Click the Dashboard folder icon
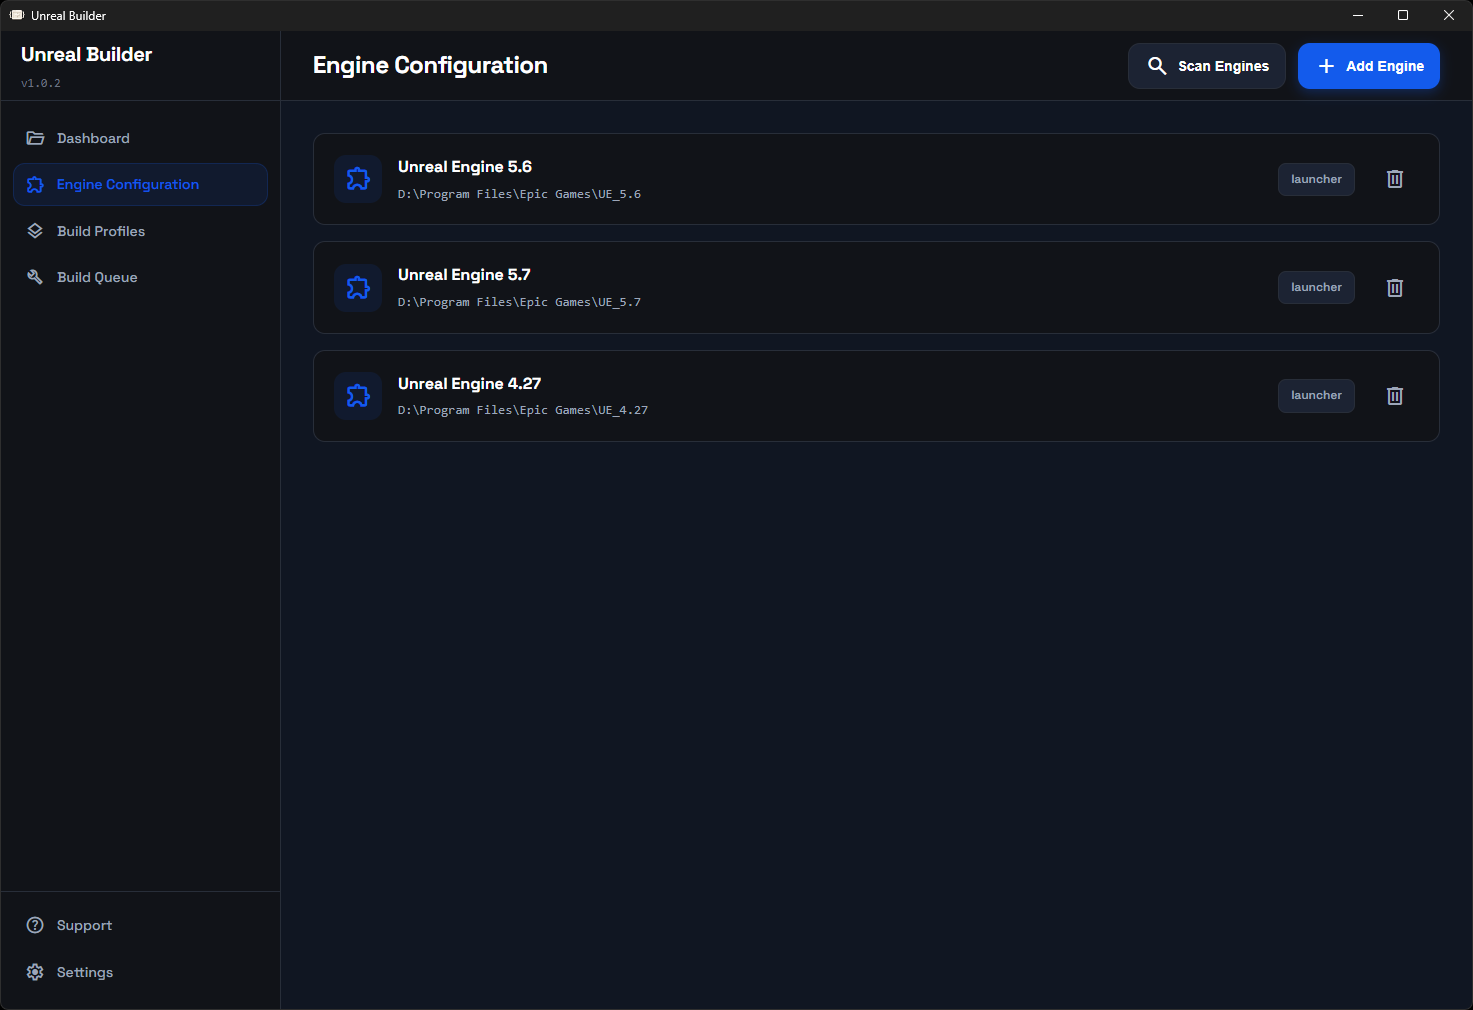This screenshot has height=1010, width=1473. click(x=35, y=138)
